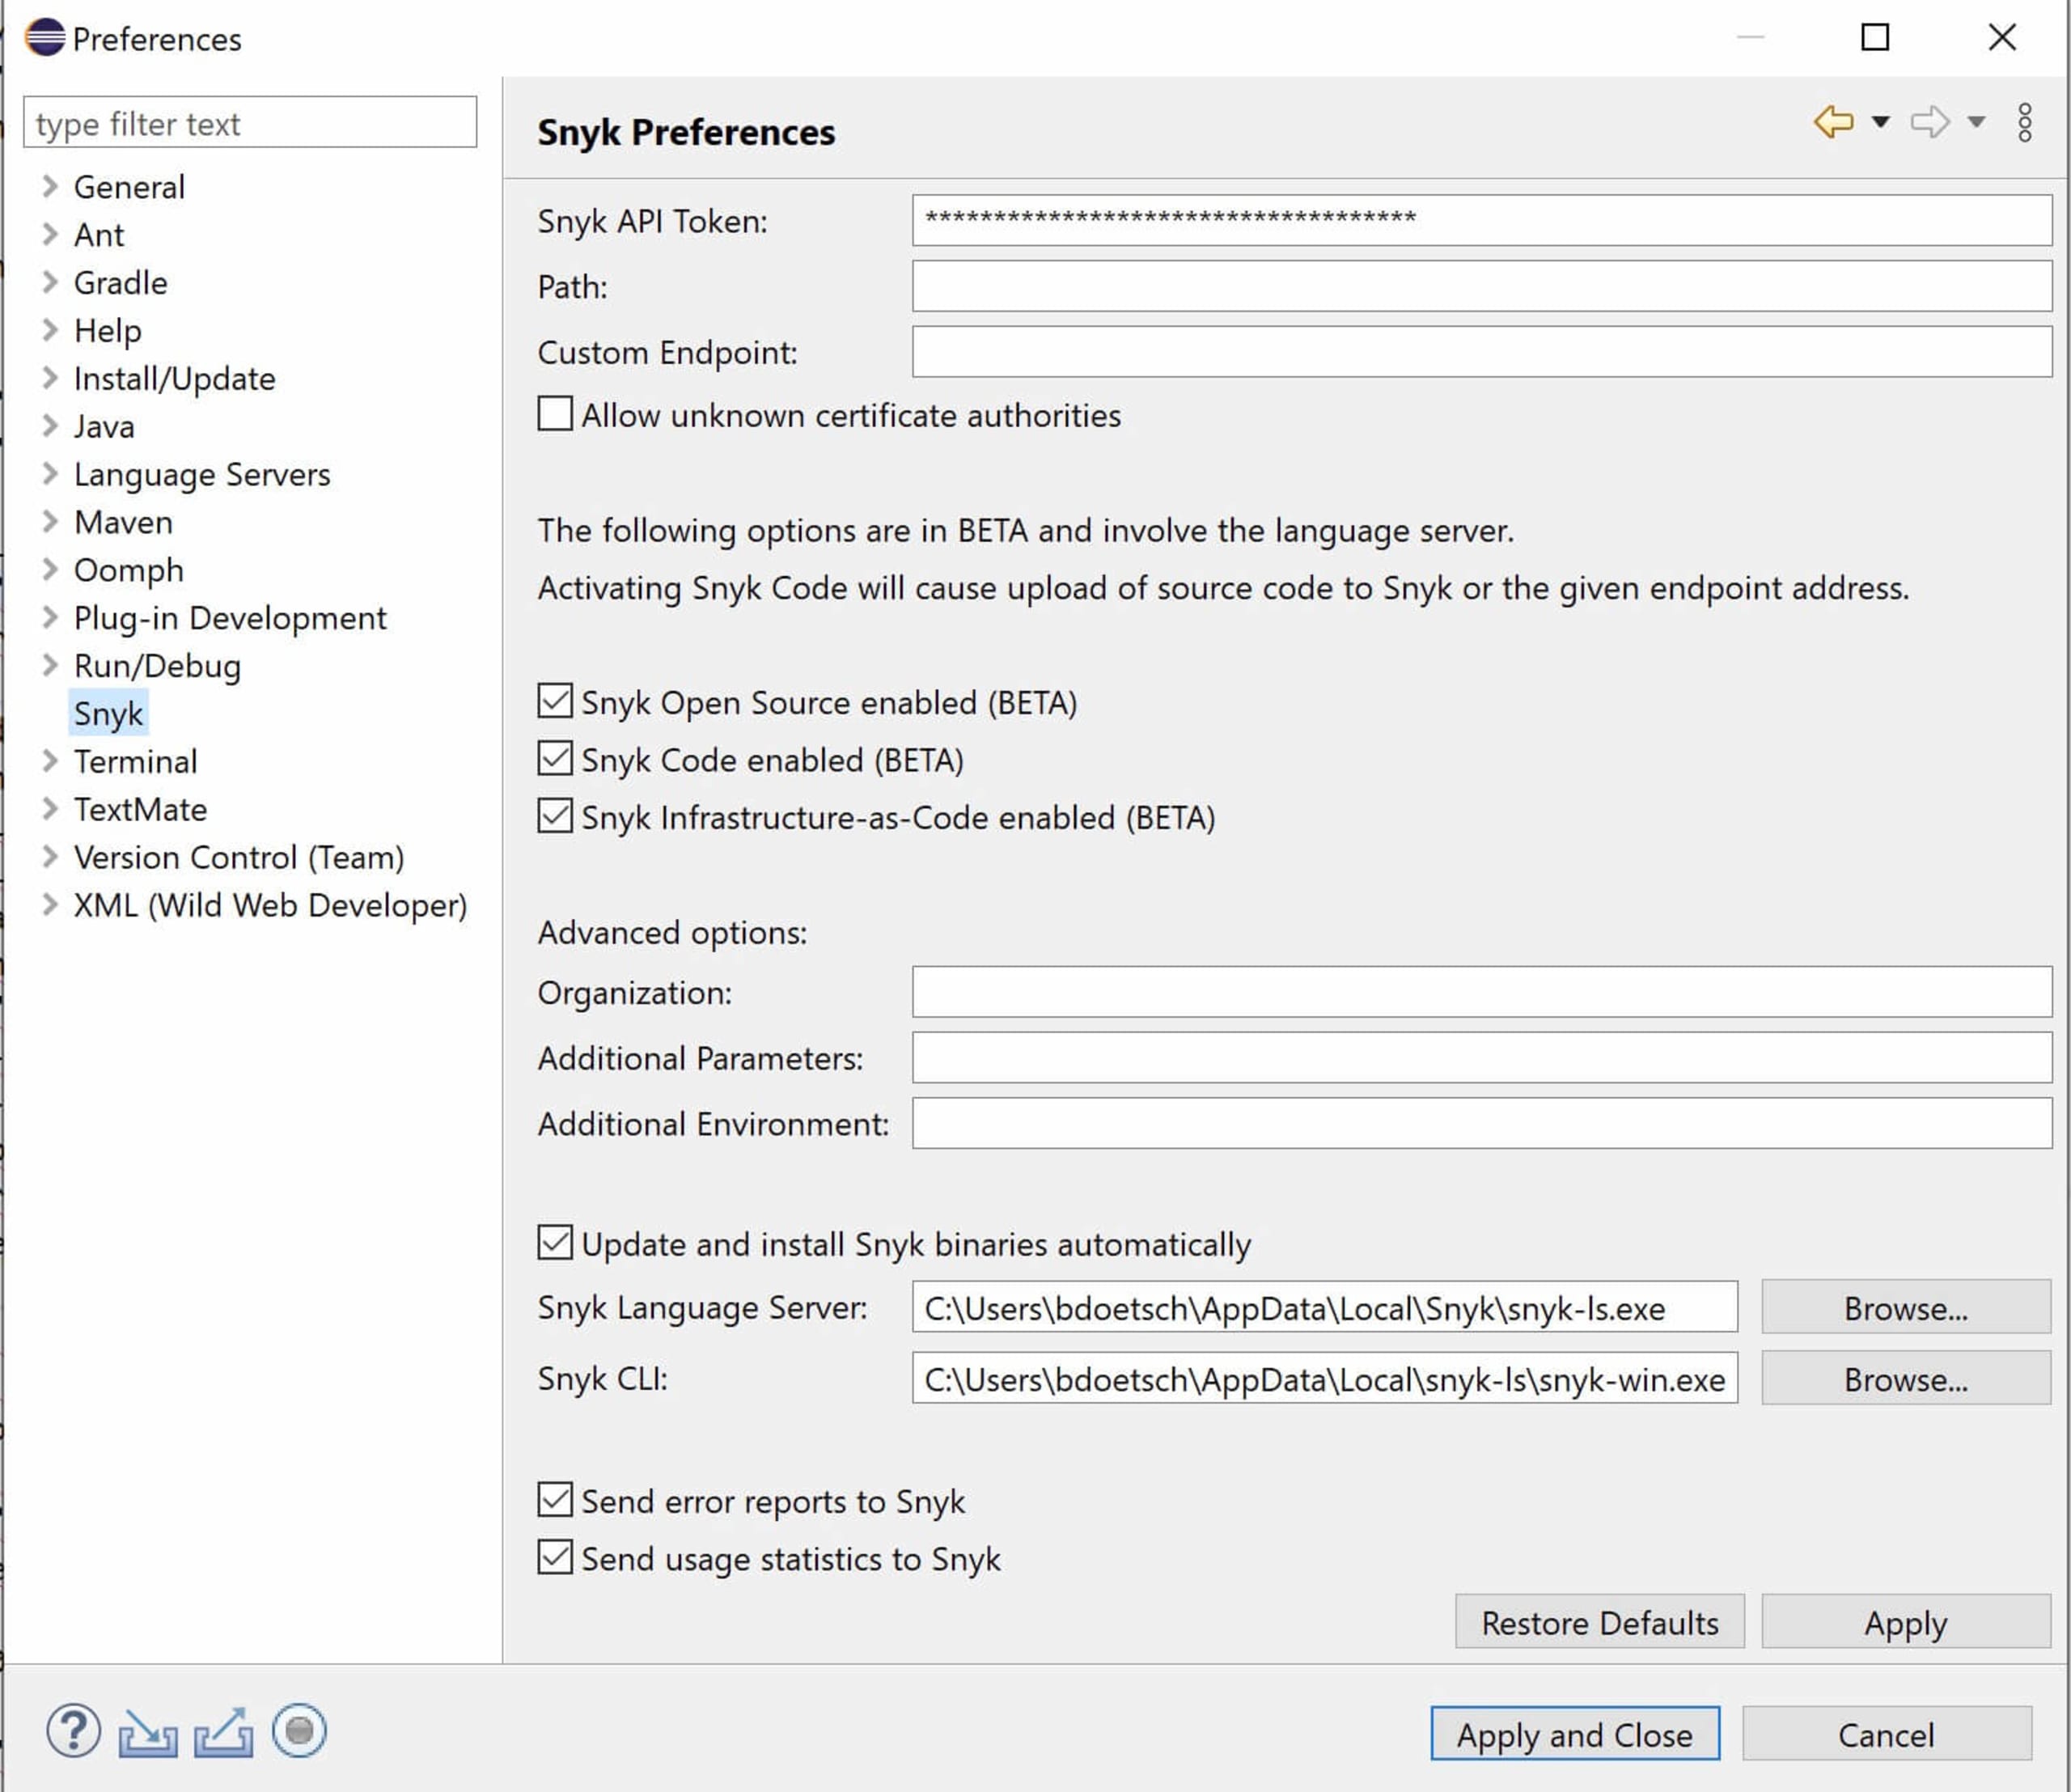Toggle Update and install Snyk binaries automatically
Viewport: 2071px width, 1792px height.
[555, 1242]
